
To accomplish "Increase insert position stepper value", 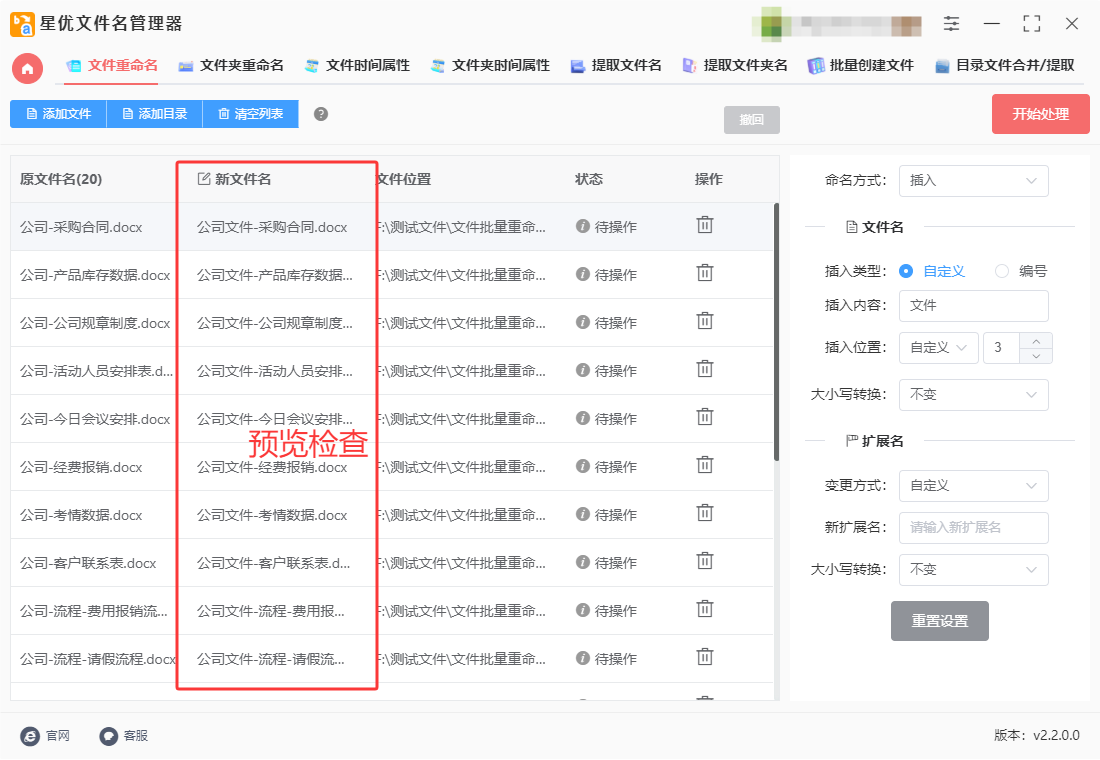I will pos(1036,341).
